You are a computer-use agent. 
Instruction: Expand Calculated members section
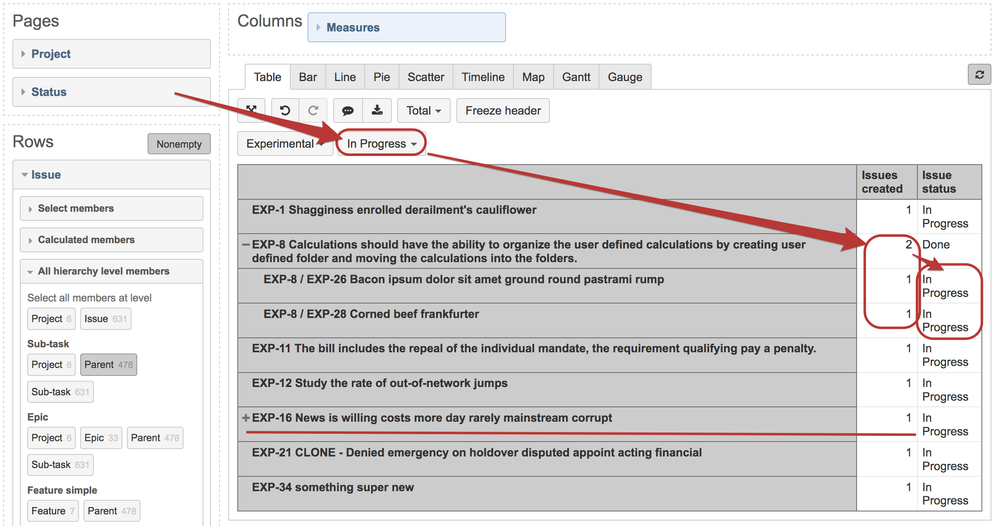click(111, 240)
